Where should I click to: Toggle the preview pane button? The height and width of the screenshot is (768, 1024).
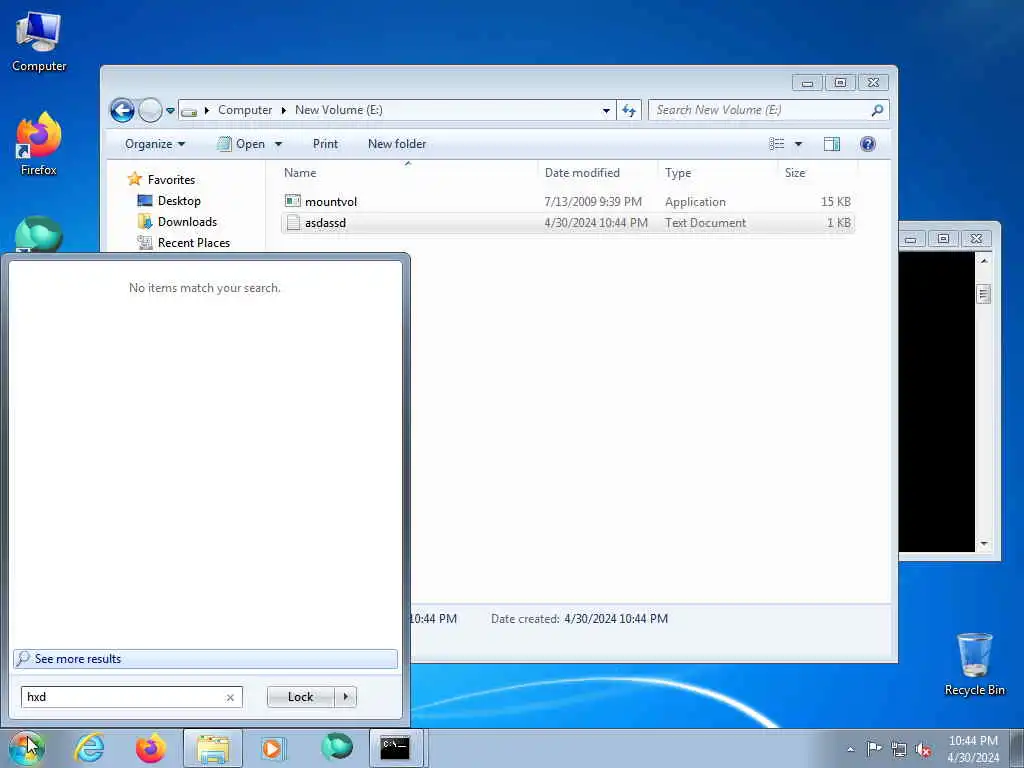click(831, 144)
